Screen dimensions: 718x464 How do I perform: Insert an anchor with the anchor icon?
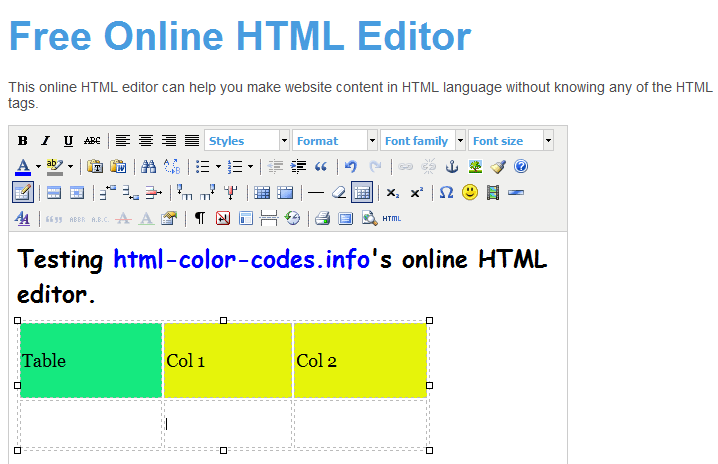pos(452,167)
